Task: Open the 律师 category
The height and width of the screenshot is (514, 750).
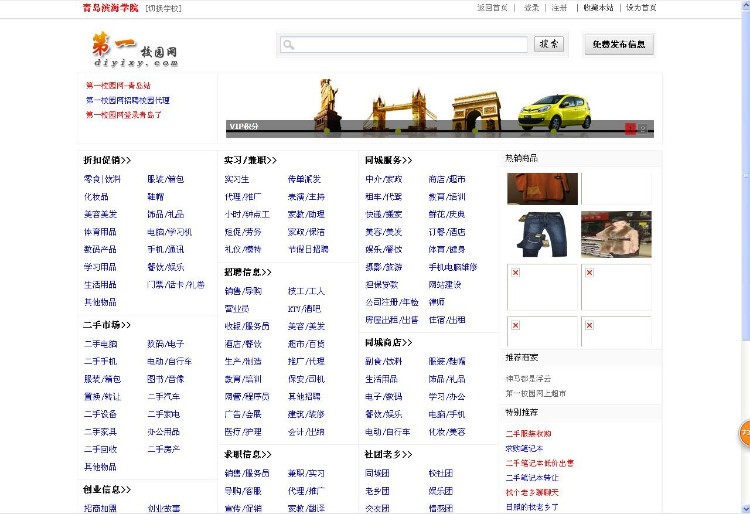Action: click(x=437, y=302)
